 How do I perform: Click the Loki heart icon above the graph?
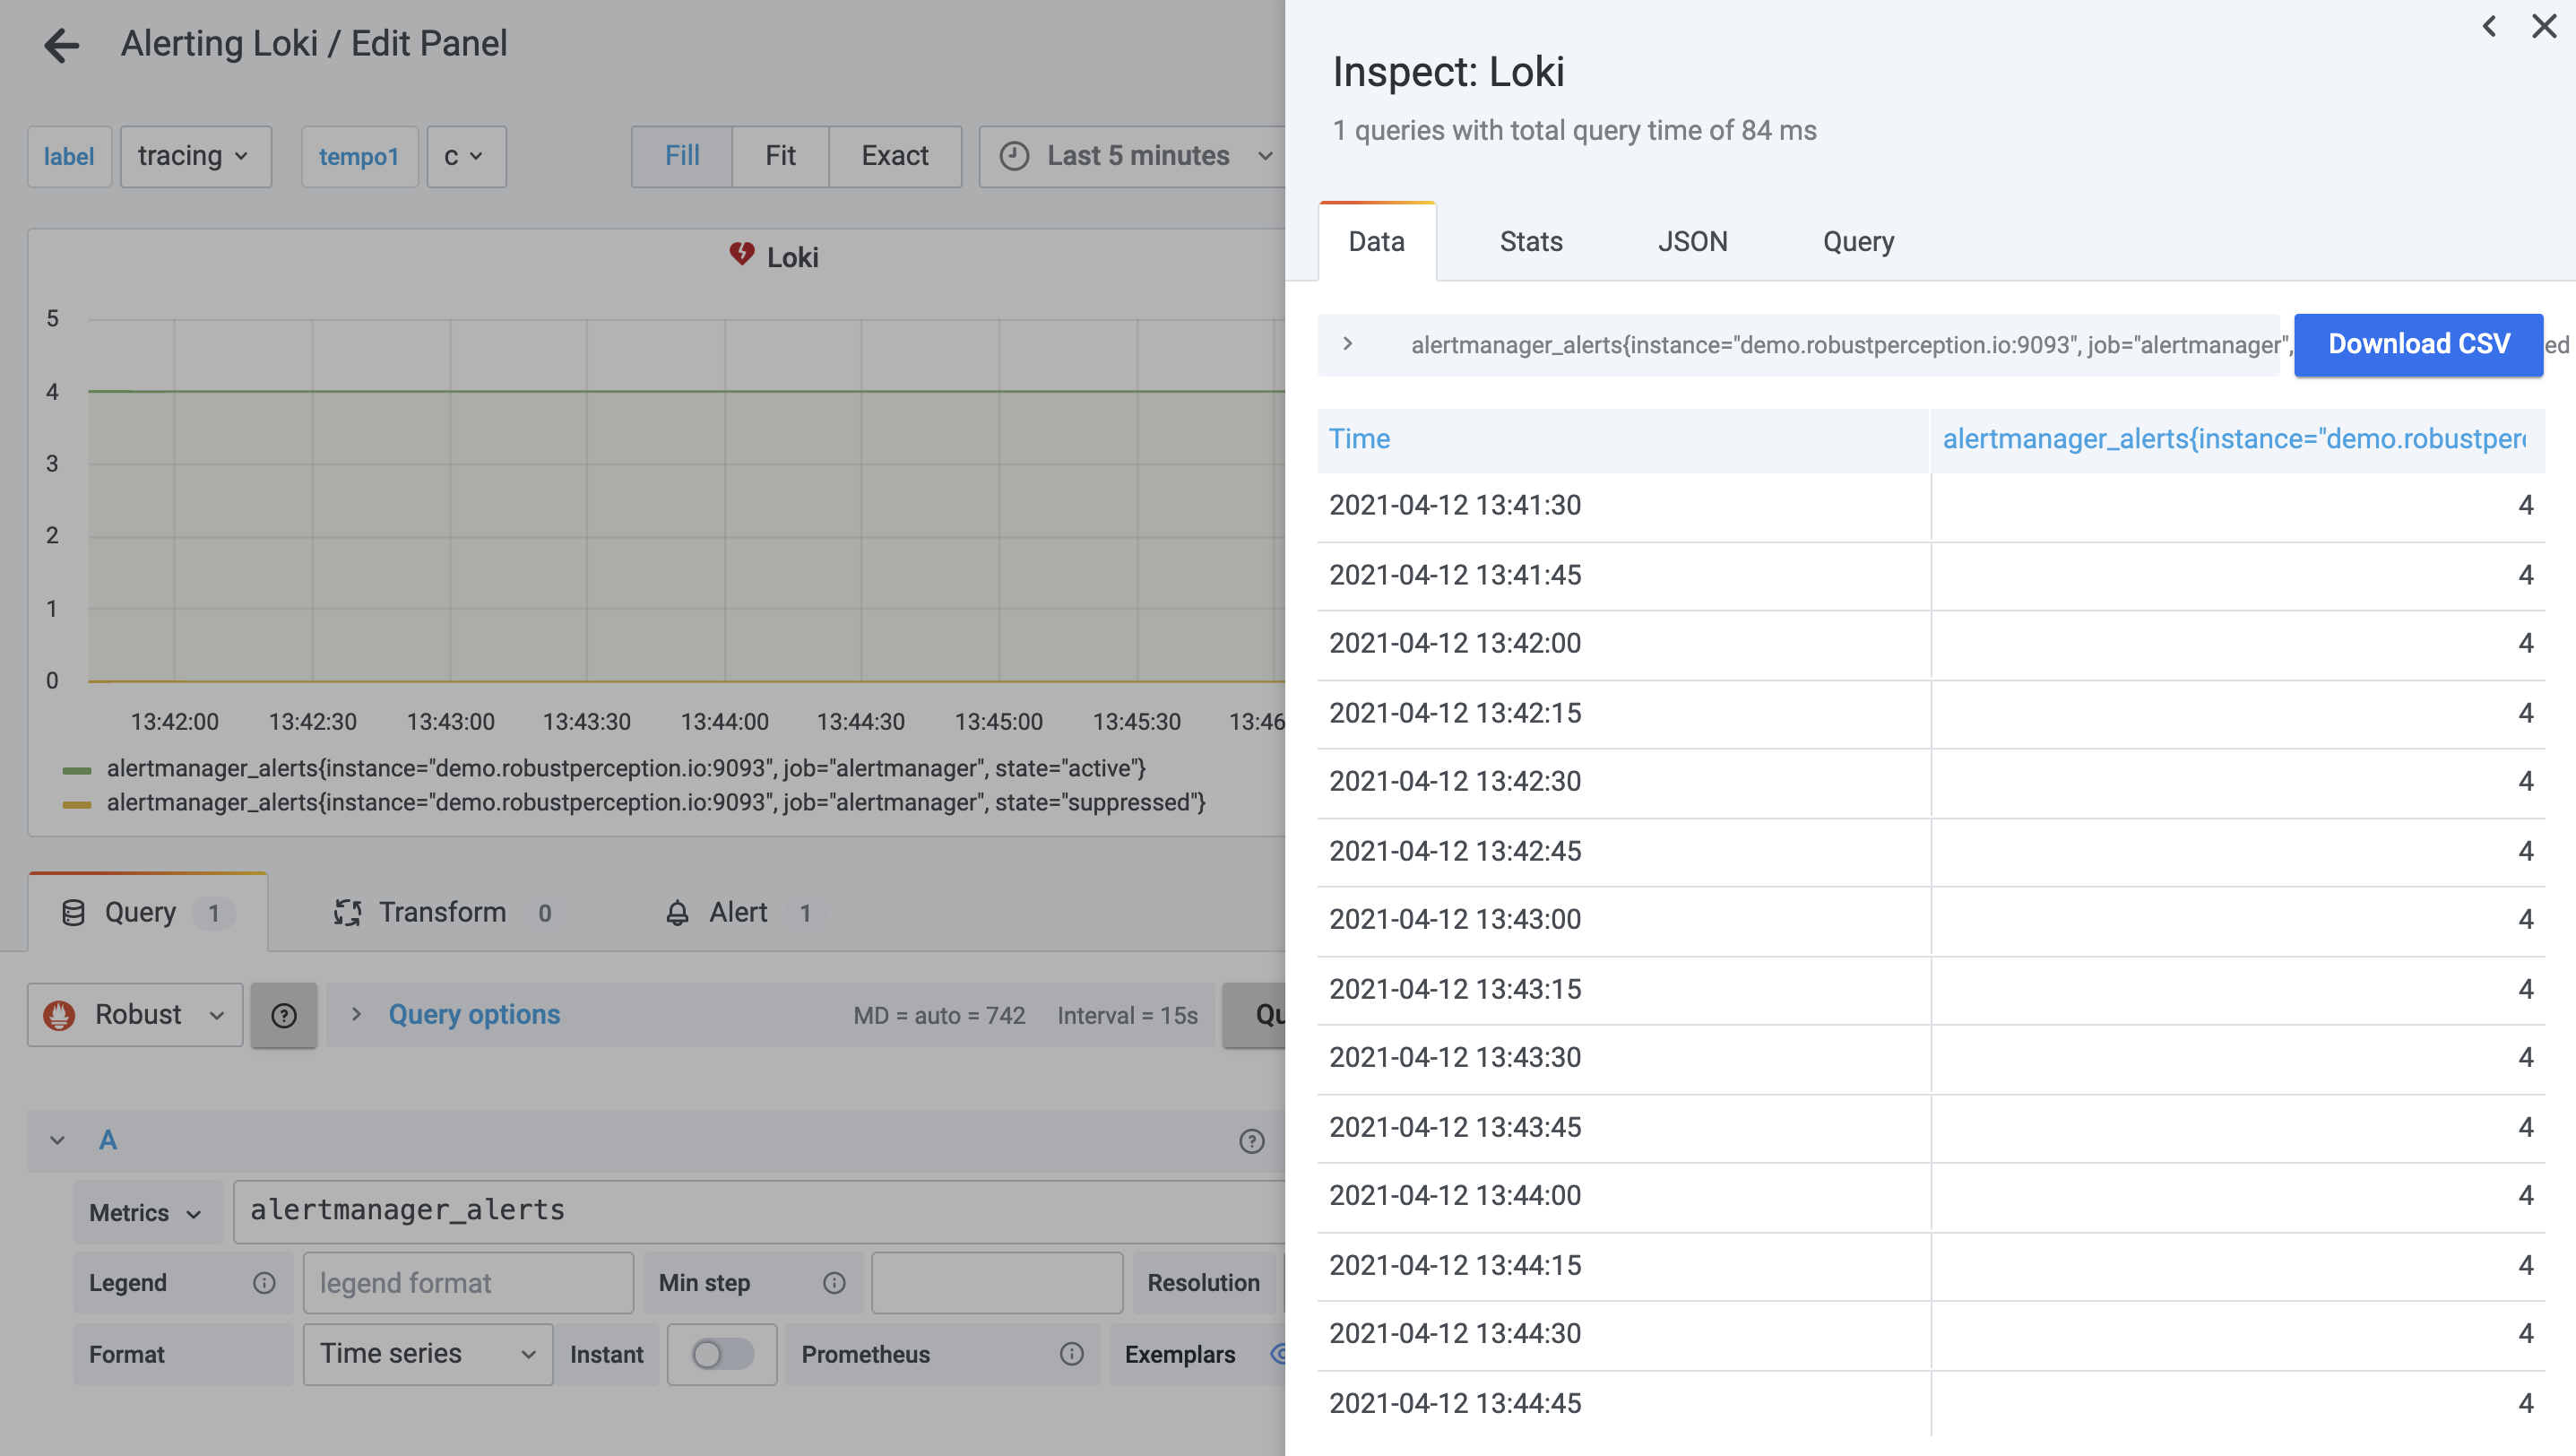[x=742, y=255]
